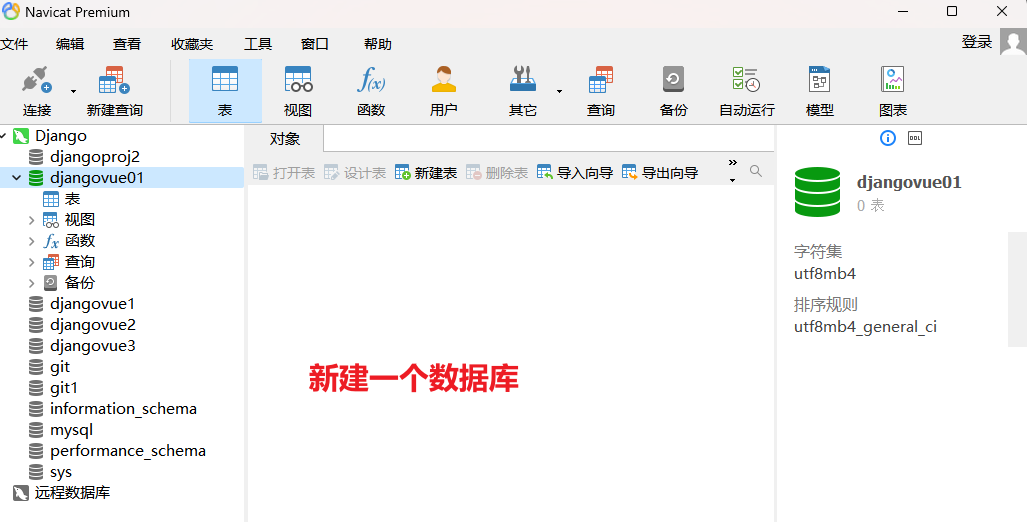Screen dimensions: 1027x522
Task: Click the green djangovue01 database icon
Action: 817,192
